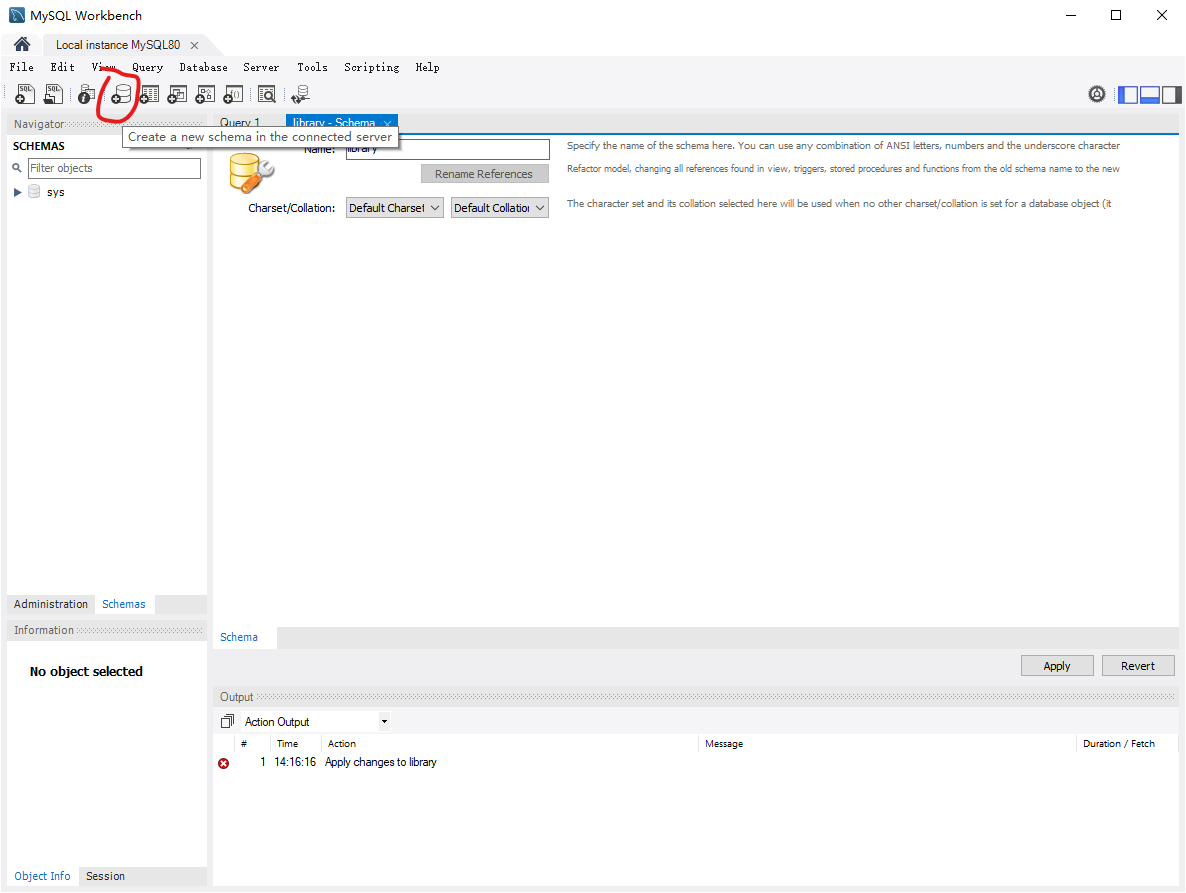
Task: Click the search magnifier icon in Navigator
Action: [x=17, y=168]
